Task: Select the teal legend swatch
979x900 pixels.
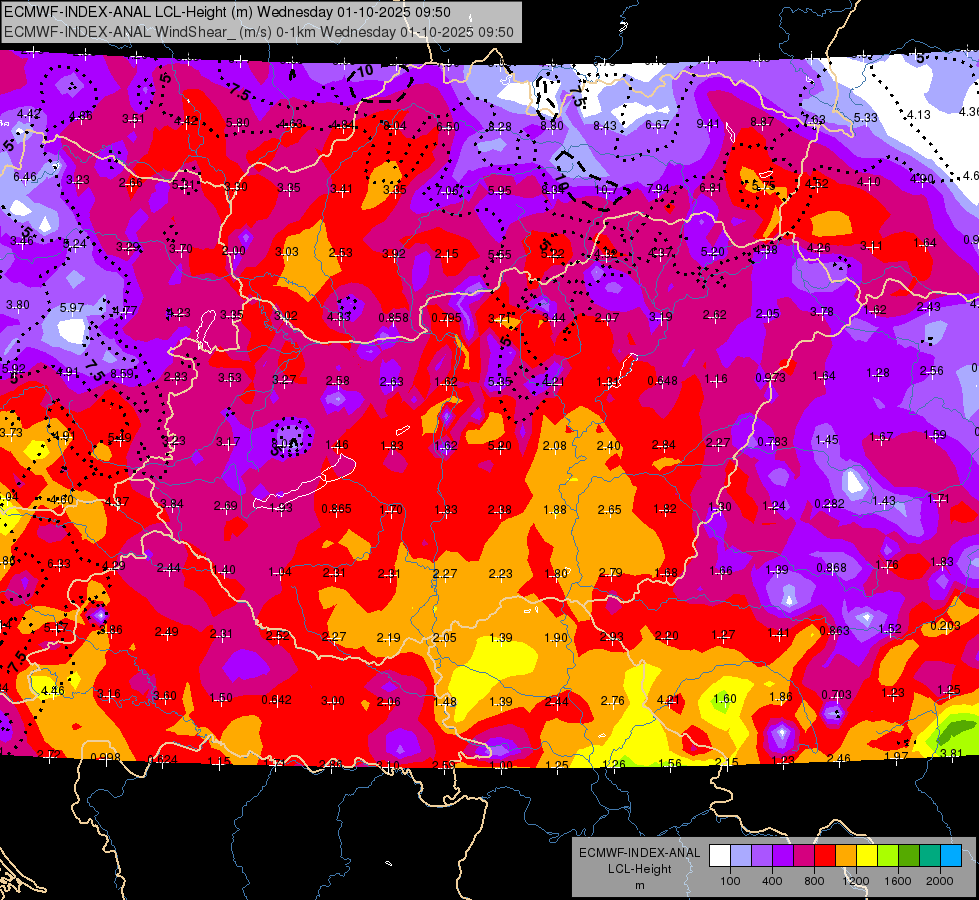Action: coord(930,855)
